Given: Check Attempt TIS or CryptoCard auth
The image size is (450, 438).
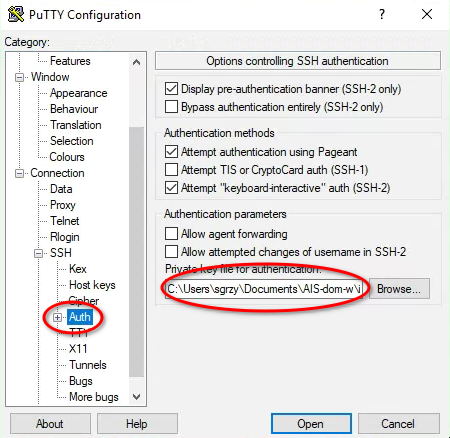Looking at the screenshot, I should tap(171, 170).
